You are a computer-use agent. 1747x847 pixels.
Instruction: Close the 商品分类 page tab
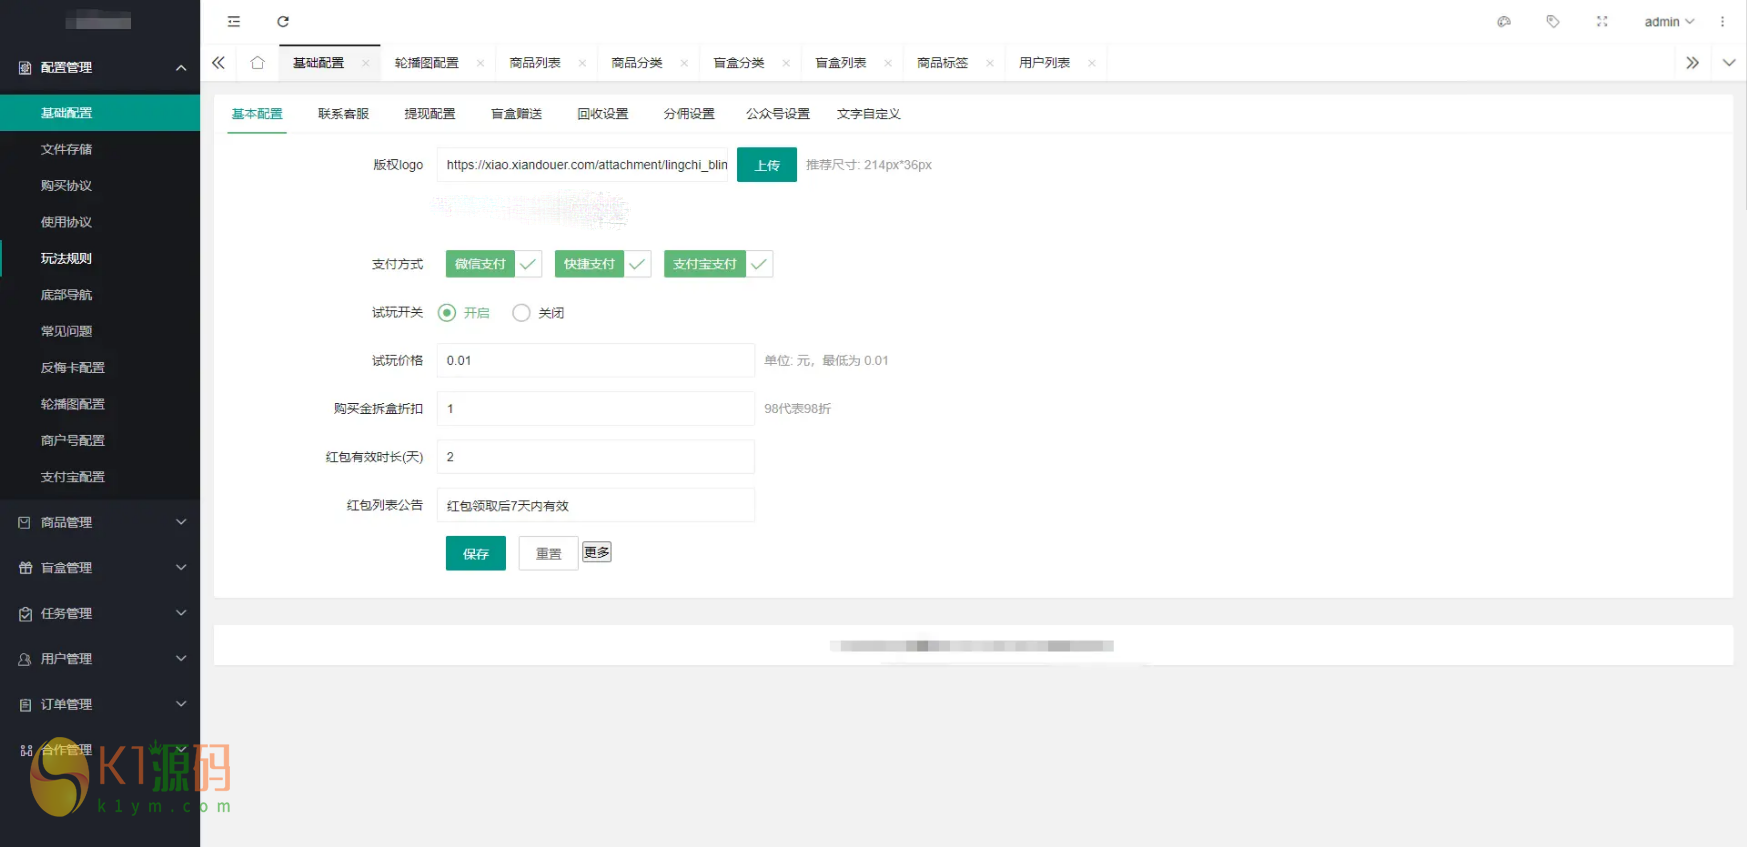click(x=685, y=63)
